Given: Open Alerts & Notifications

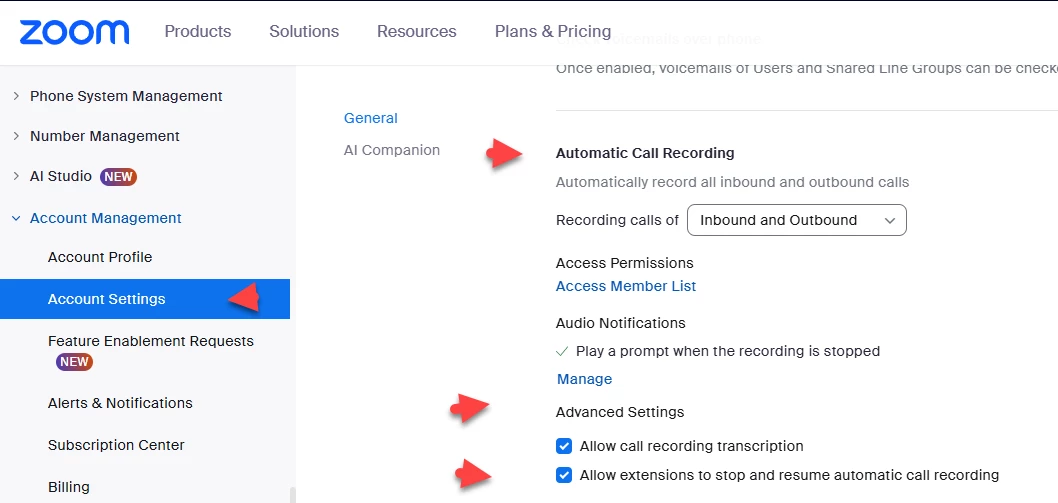Looking at the screenshot, I should click(120, 403).
